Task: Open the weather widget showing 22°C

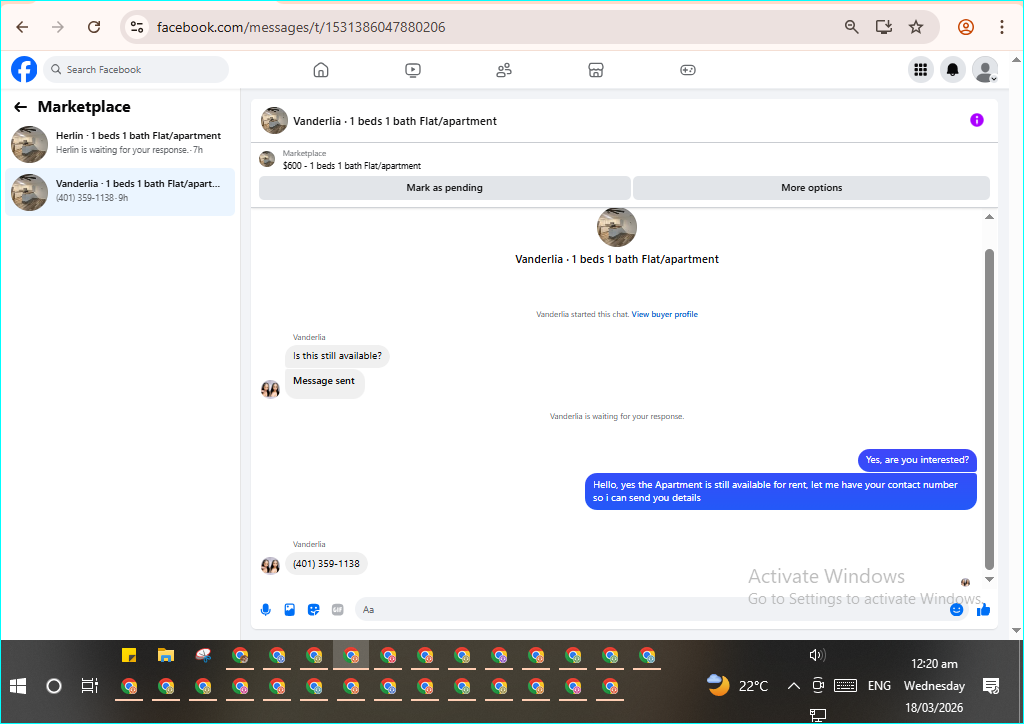Action: point(738,685)
